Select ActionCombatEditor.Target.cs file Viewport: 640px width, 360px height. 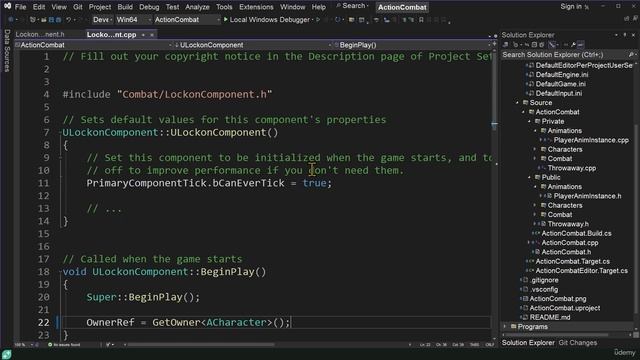coord(582,271)
